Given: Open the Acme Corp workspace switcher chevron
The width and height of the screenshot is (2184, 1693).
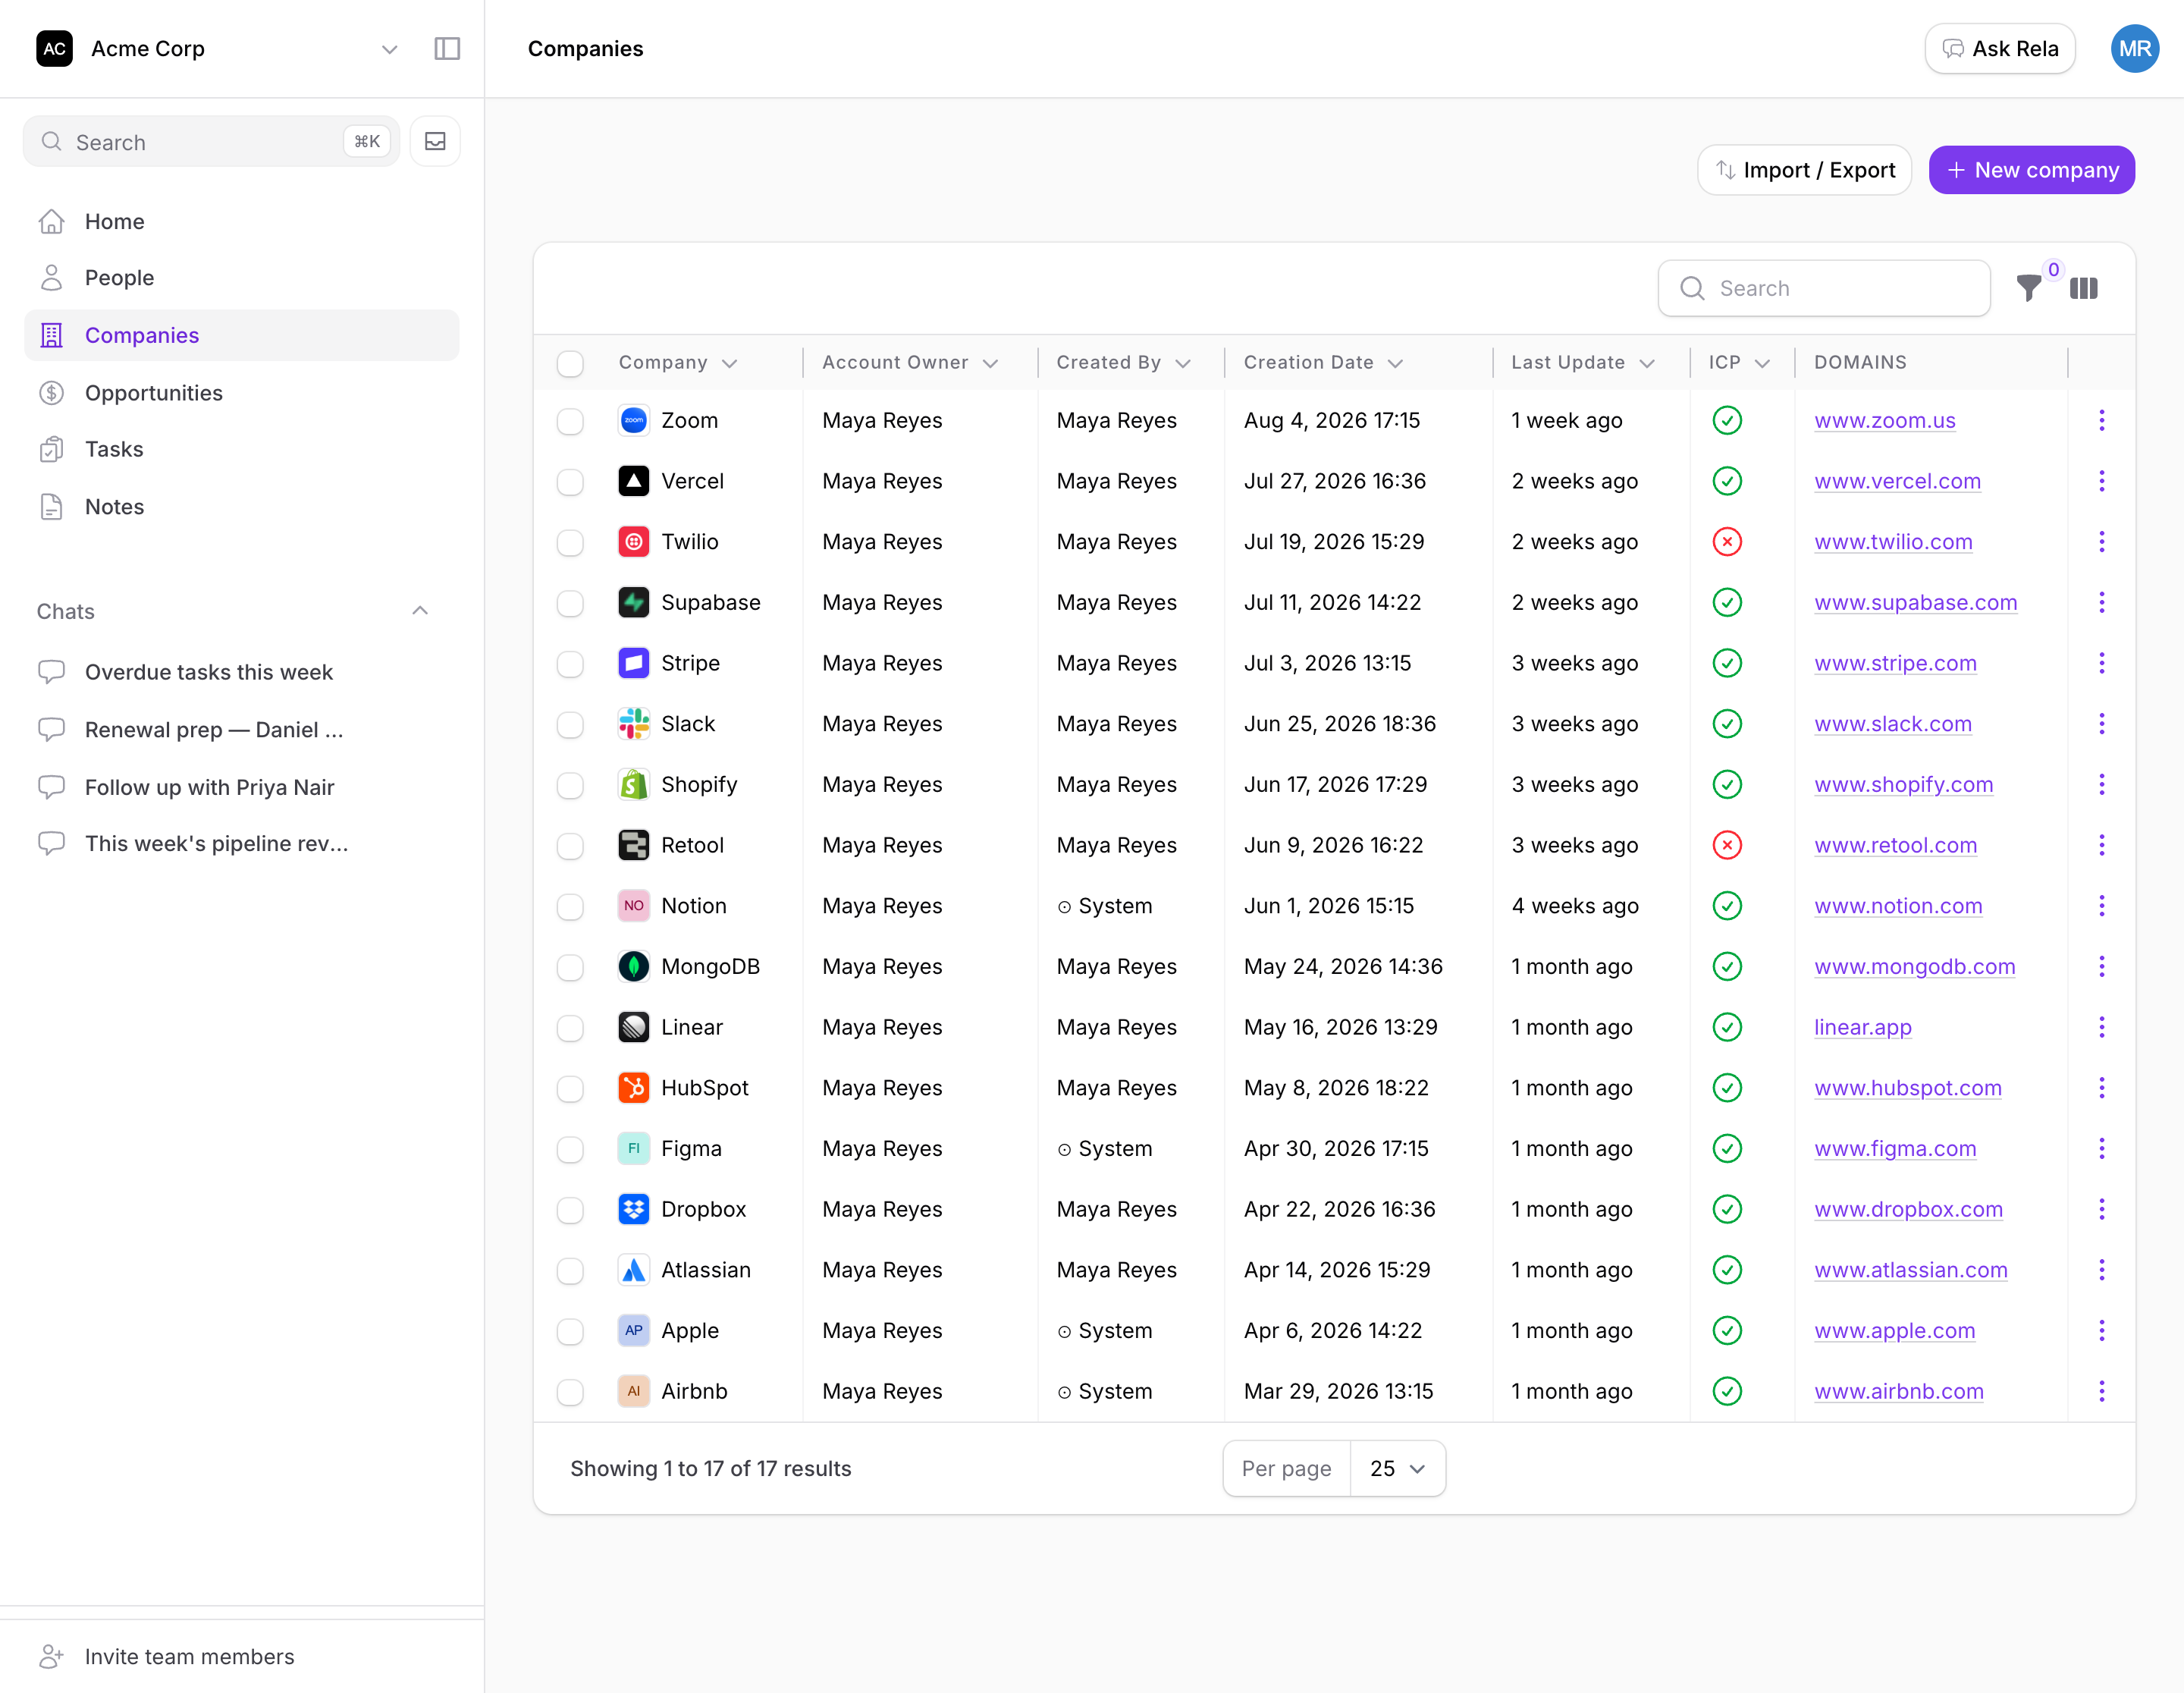Looking at the screenshot, I should coord(390,49).
